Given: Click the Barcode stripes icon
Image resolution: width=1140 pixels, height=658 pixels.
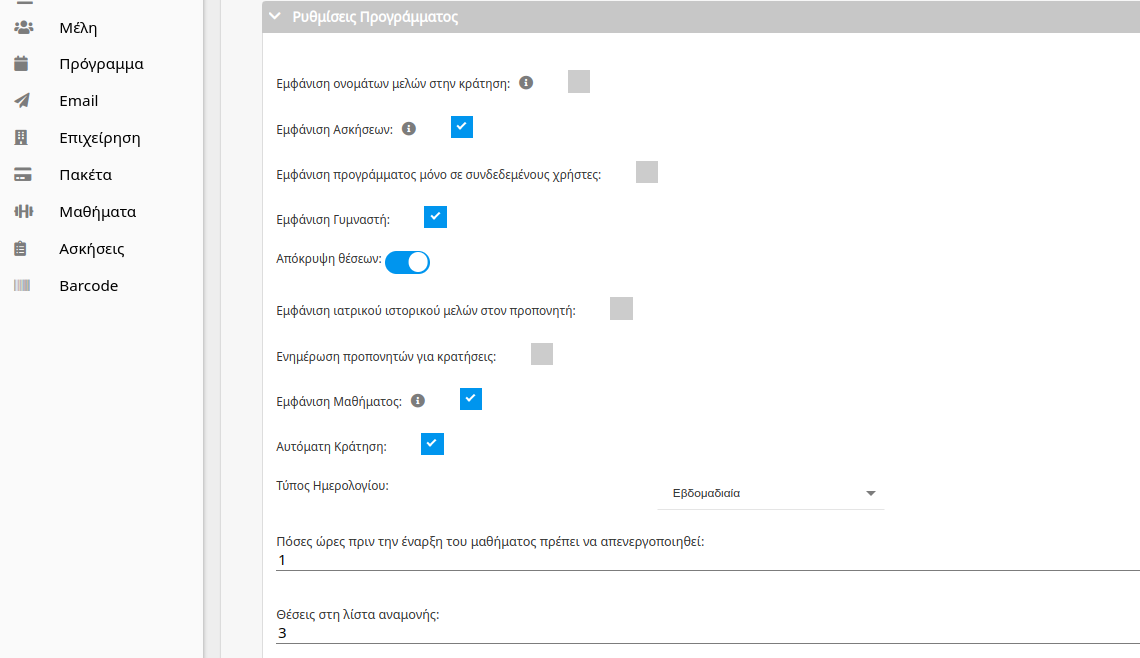Looking at the screenshot, I should pos(22,286).
